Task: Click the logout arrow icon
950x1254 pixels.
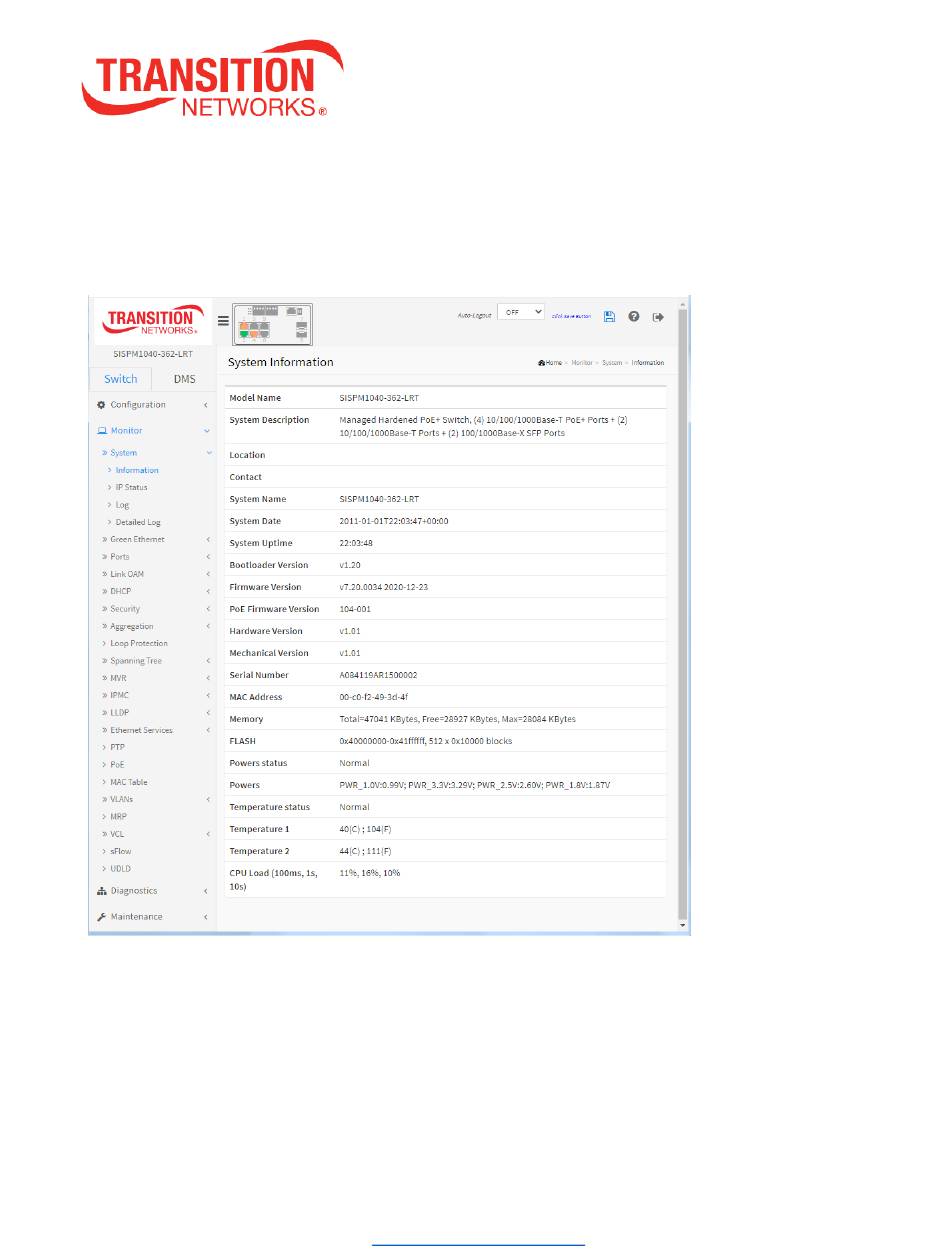Action: 658,316
